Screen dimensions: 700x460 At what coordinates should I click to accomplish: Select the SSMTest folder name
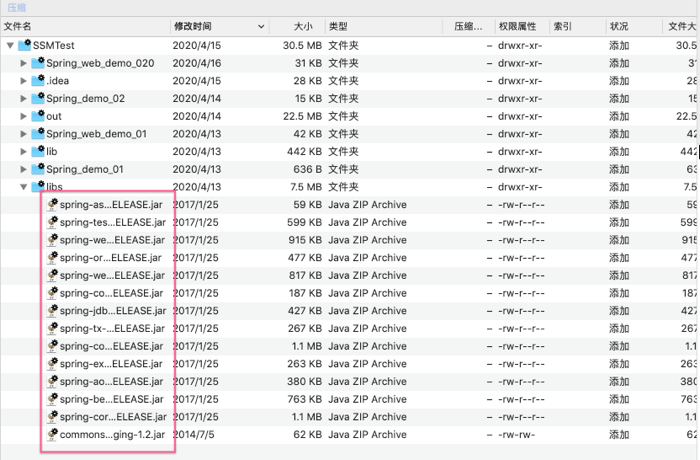54,45
